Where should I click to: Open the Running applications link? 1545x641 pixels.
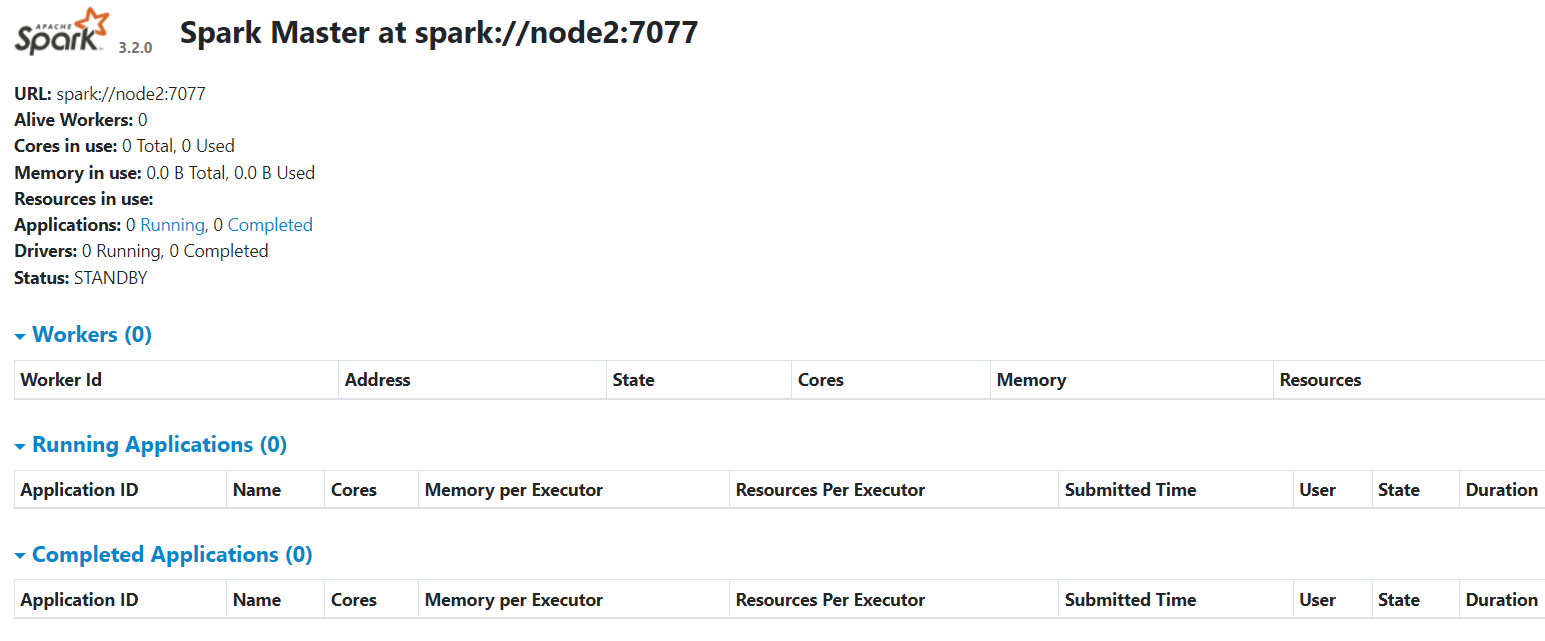[172, 225]
